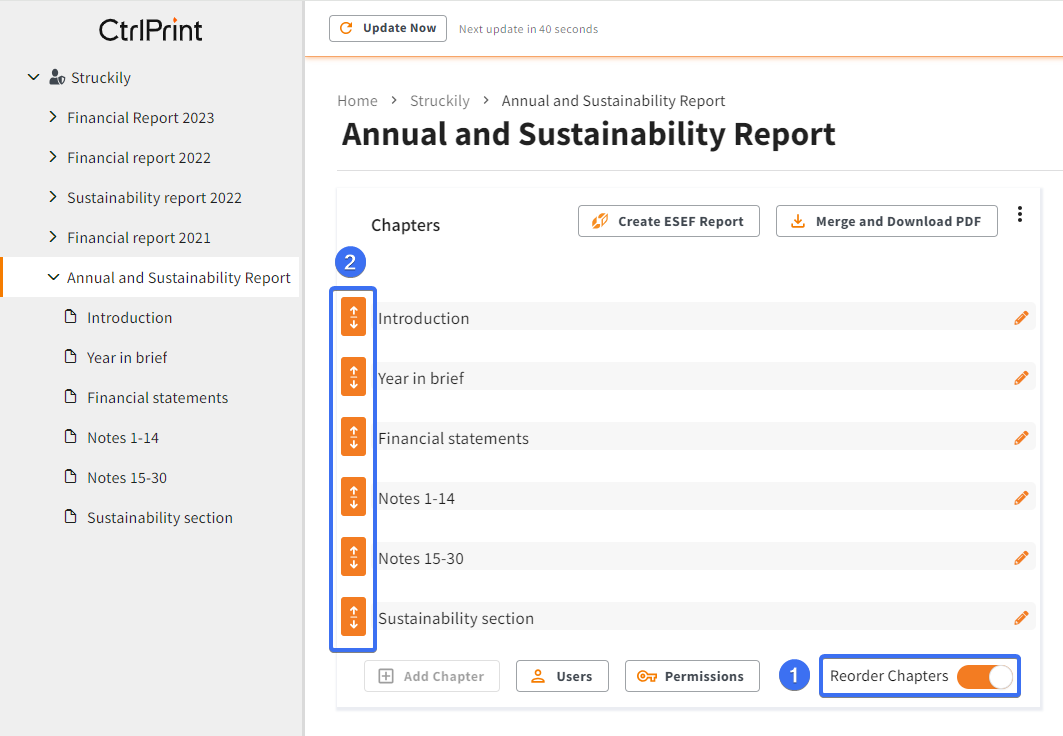Open Sustainability section in sidebar tree
This screenshot has height=736, width=1063.
point(160,518)
